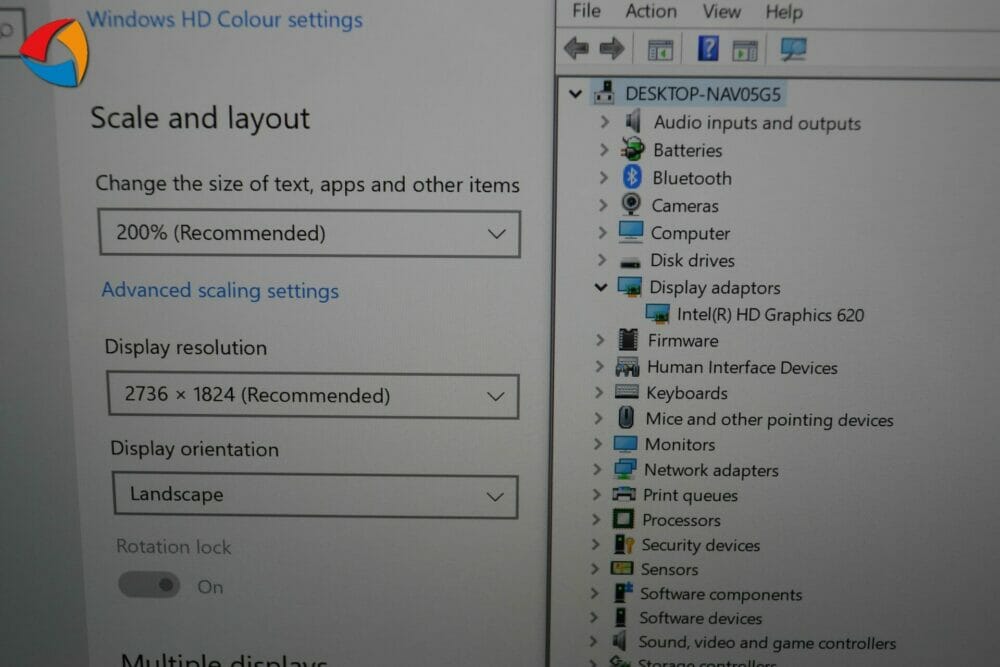The width and height of the screenshot is (1000, 667).
Task: Expand the Disk drives node arrow
Action: [x=601, y=260]
